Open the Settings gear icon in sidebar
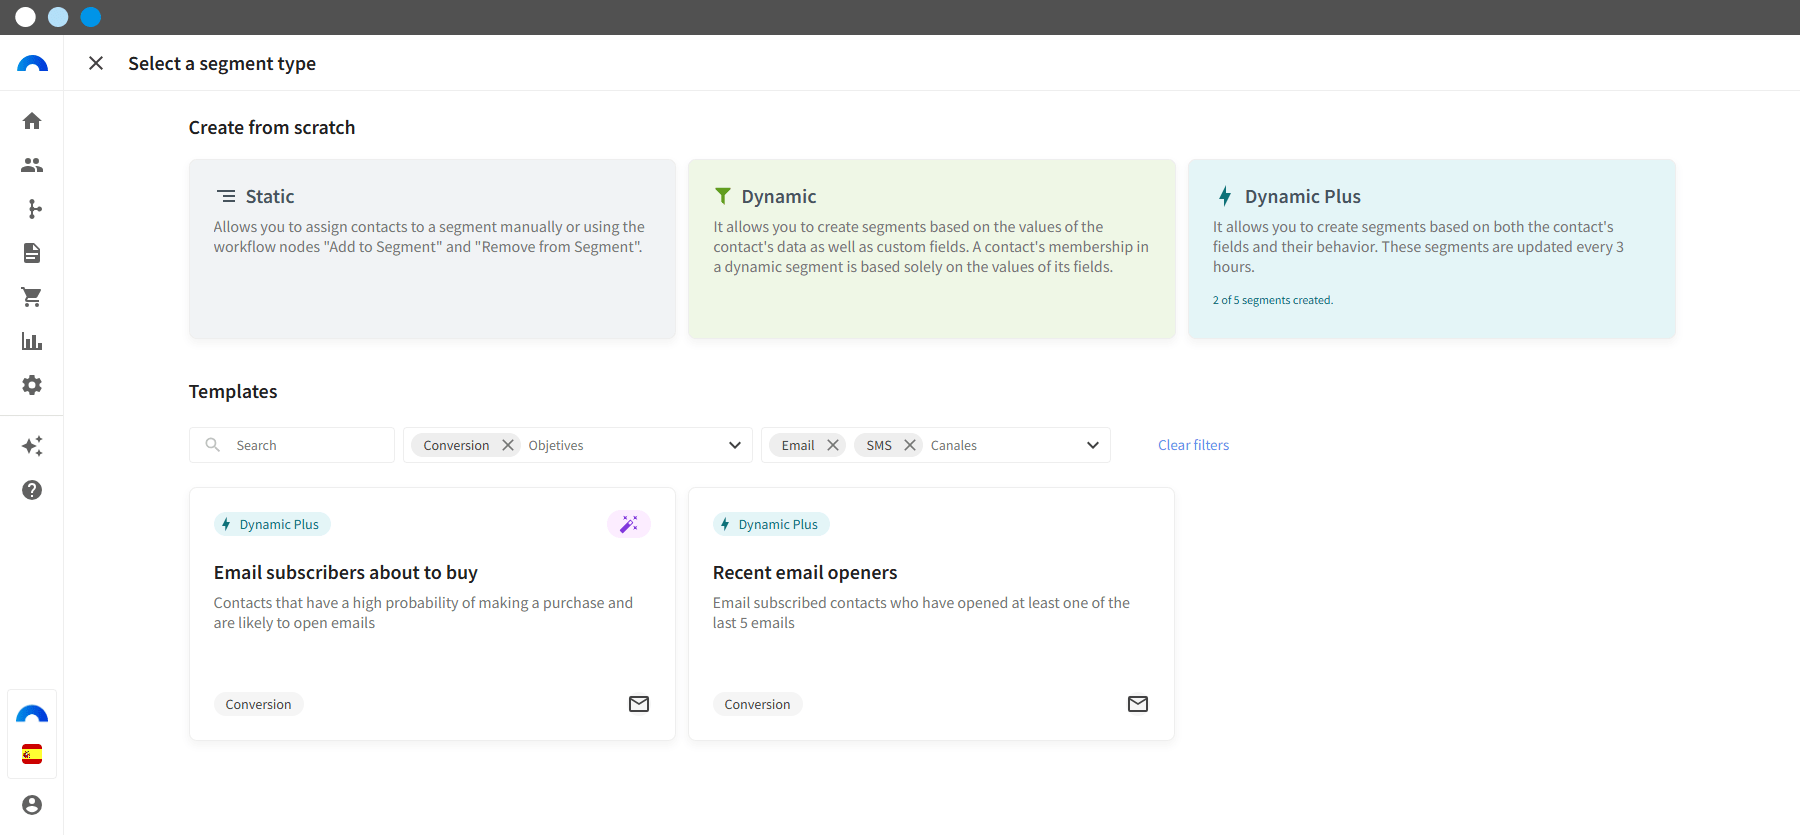Screen dimensions: 1800x835 [x=32, y=385]
